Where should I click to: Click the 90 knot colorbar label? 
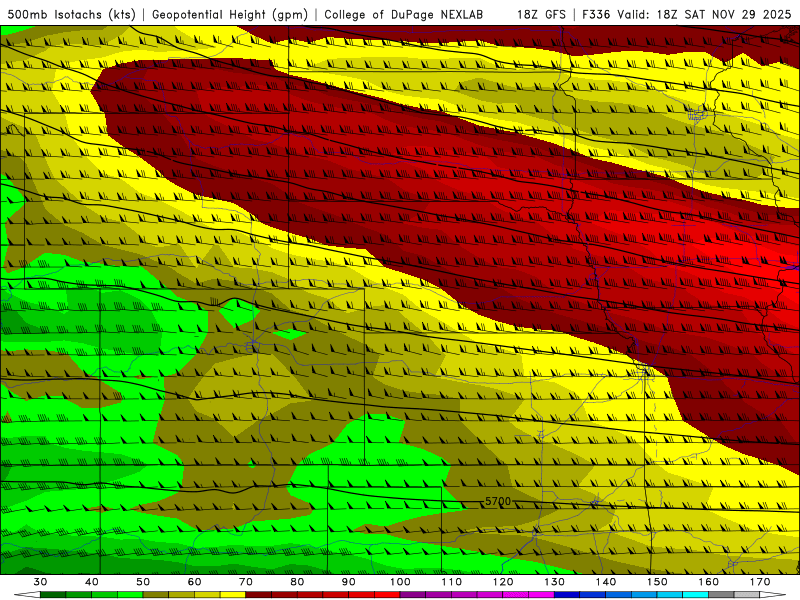click(349, 582)
